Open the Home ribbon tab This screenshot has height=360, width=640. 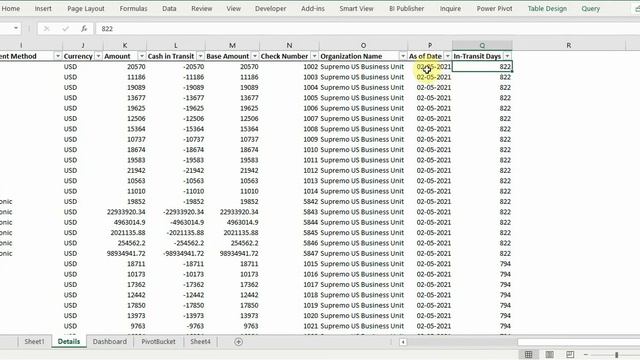11,9
